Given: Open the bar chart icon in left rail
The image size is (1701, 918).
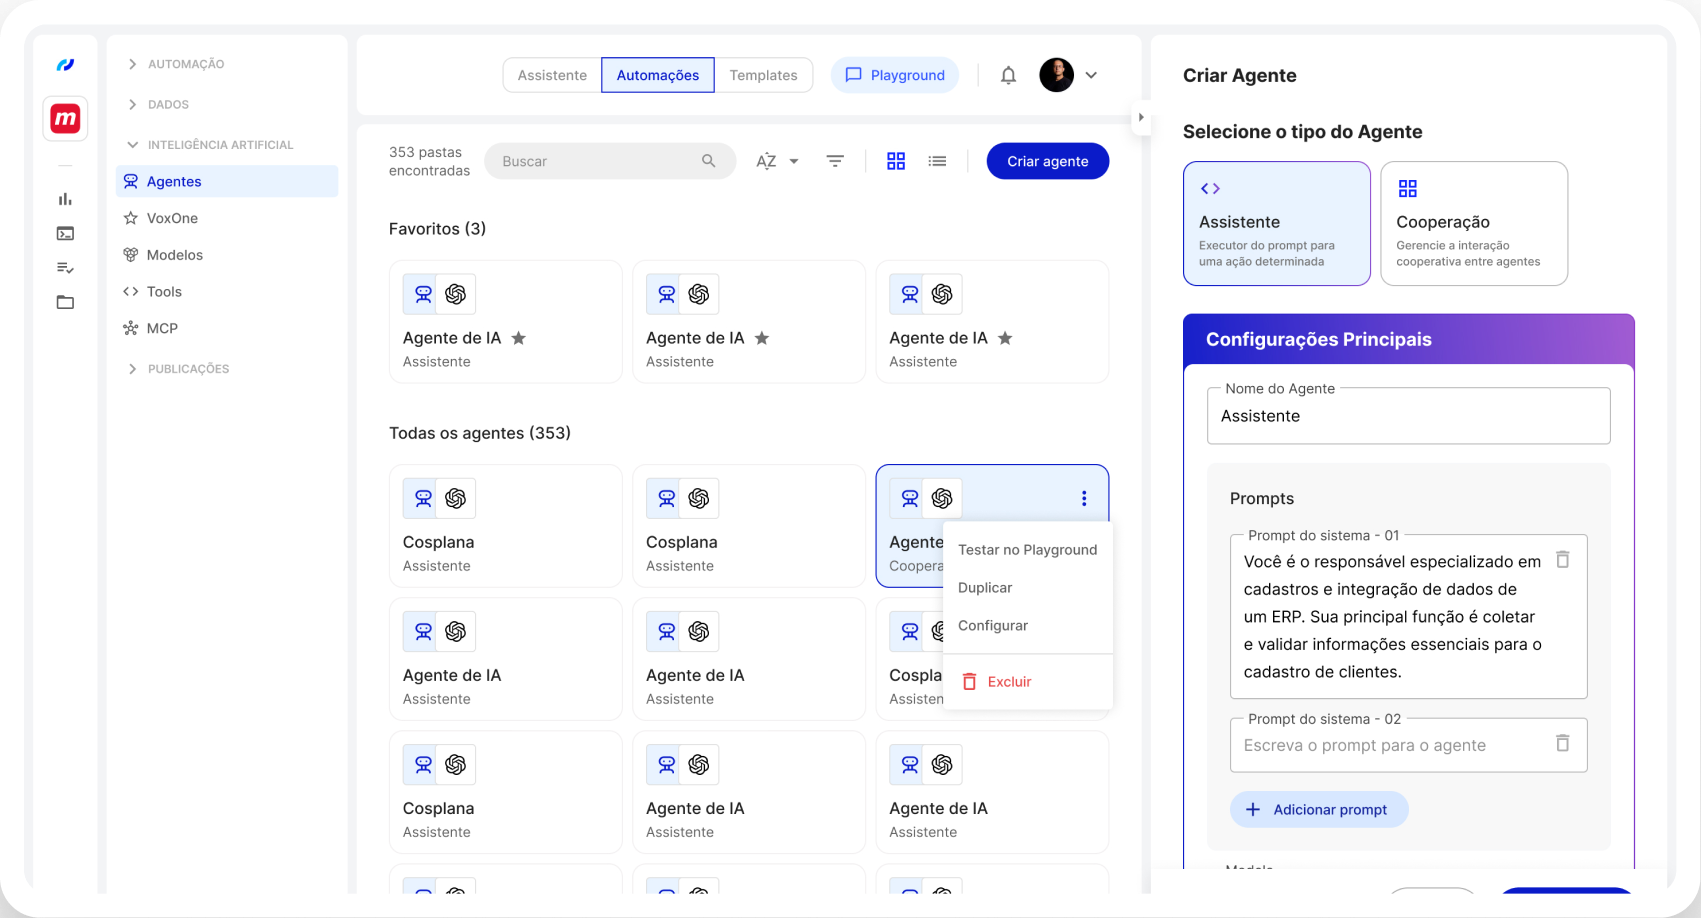Looking at the screenshot, I should [x=65, y=199].
